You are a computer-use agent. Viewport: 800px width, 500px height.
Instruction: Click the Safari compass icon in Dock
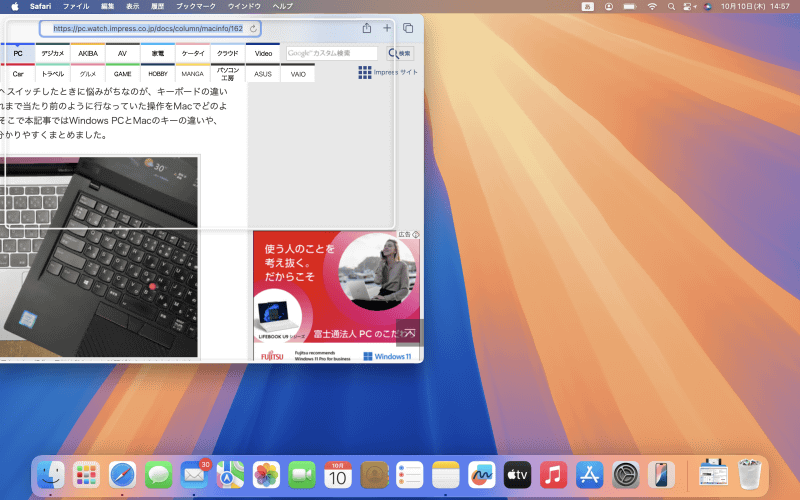pos(122,475)
